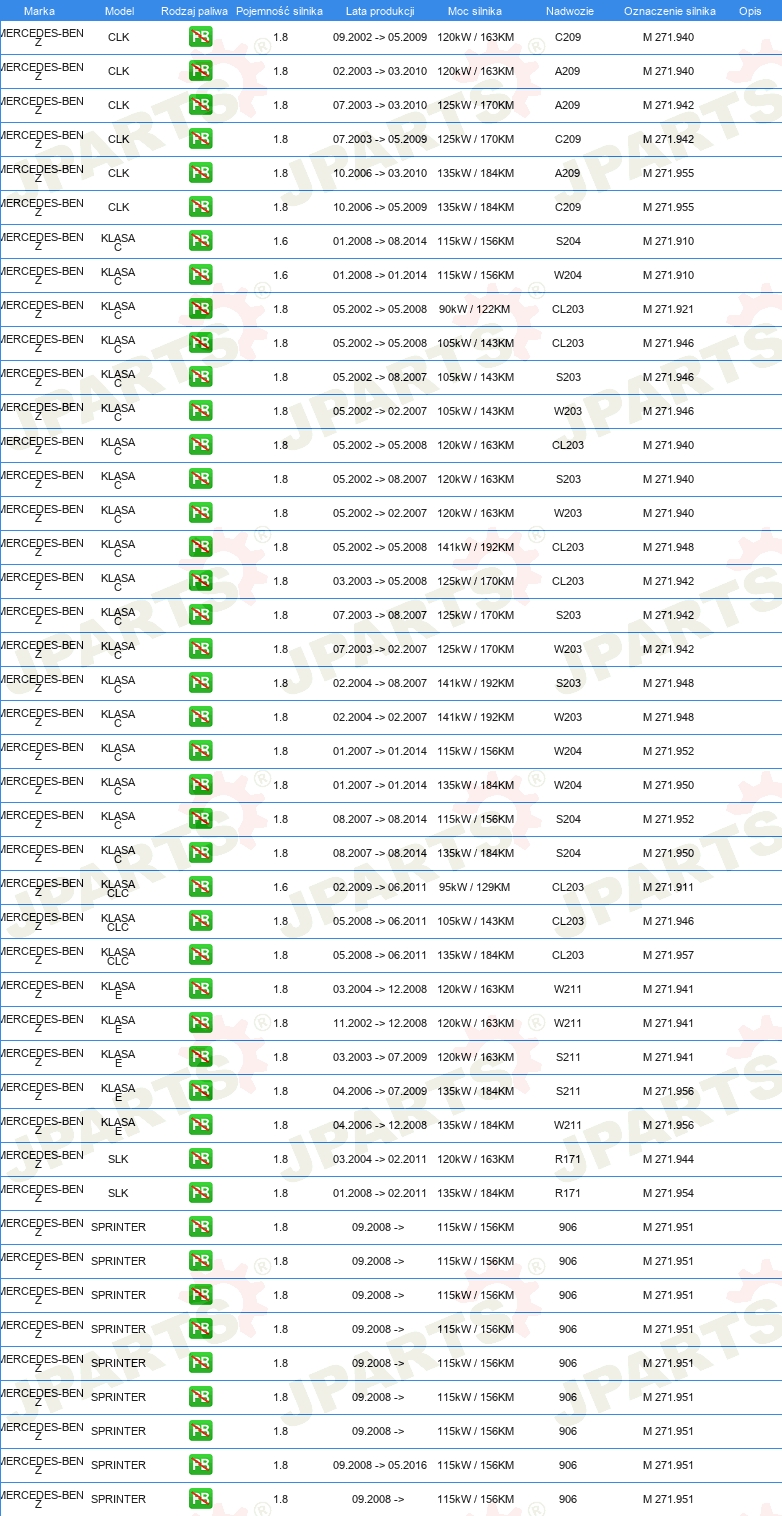Click the 'SLK' model cell in the M 271.954 row
Viewport: 782px width, 1516px height.
tap(118, 1194)
